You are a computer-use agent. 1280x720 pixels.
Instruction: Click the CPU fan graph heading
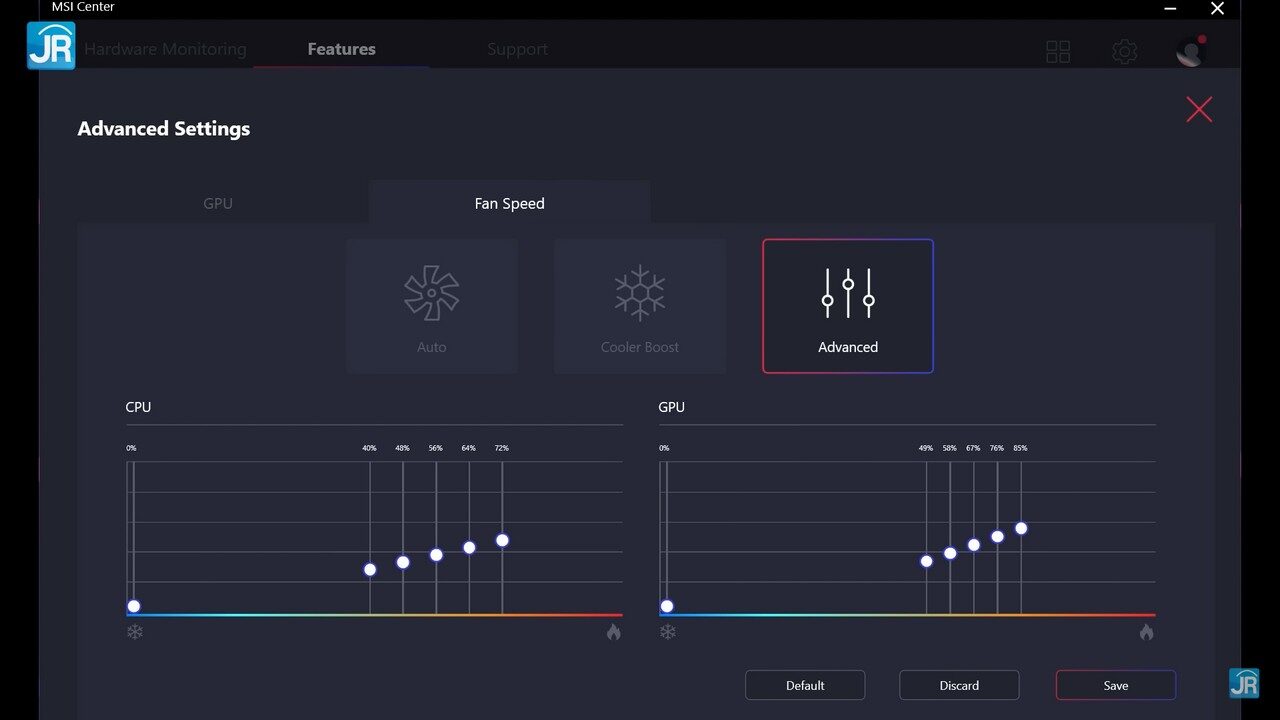tap(138, 407)
